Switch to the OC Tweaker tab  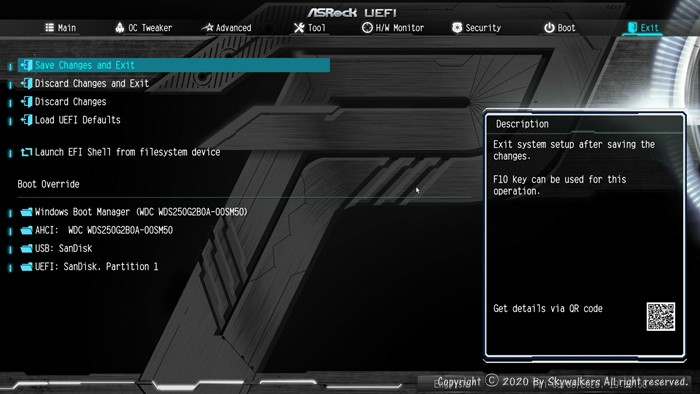pos(143,28)
